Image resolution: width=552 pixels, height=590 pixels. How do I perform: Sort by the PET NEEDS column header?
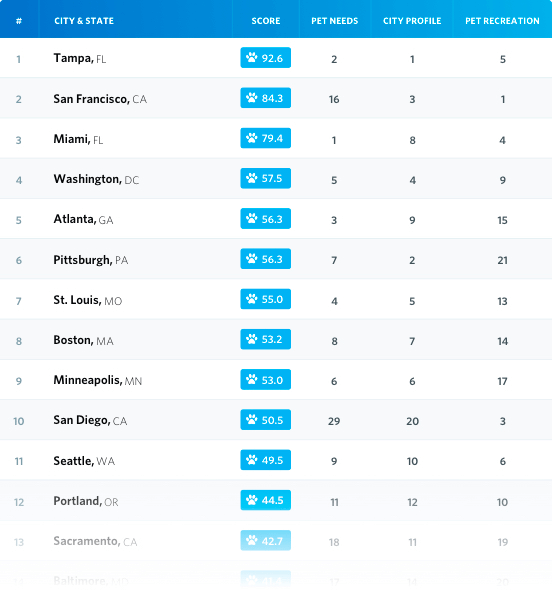click(335, 21)
